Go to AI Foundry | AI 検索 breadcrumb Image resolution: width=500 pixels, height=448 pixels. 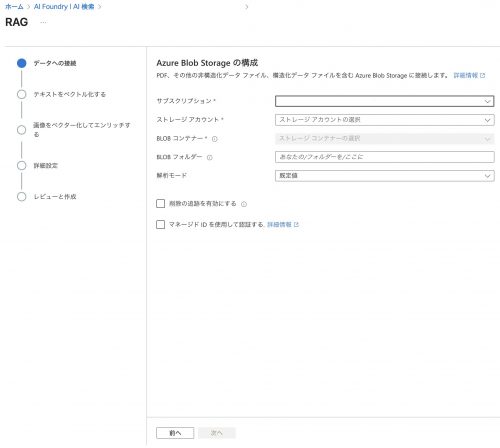click(64, 7)
